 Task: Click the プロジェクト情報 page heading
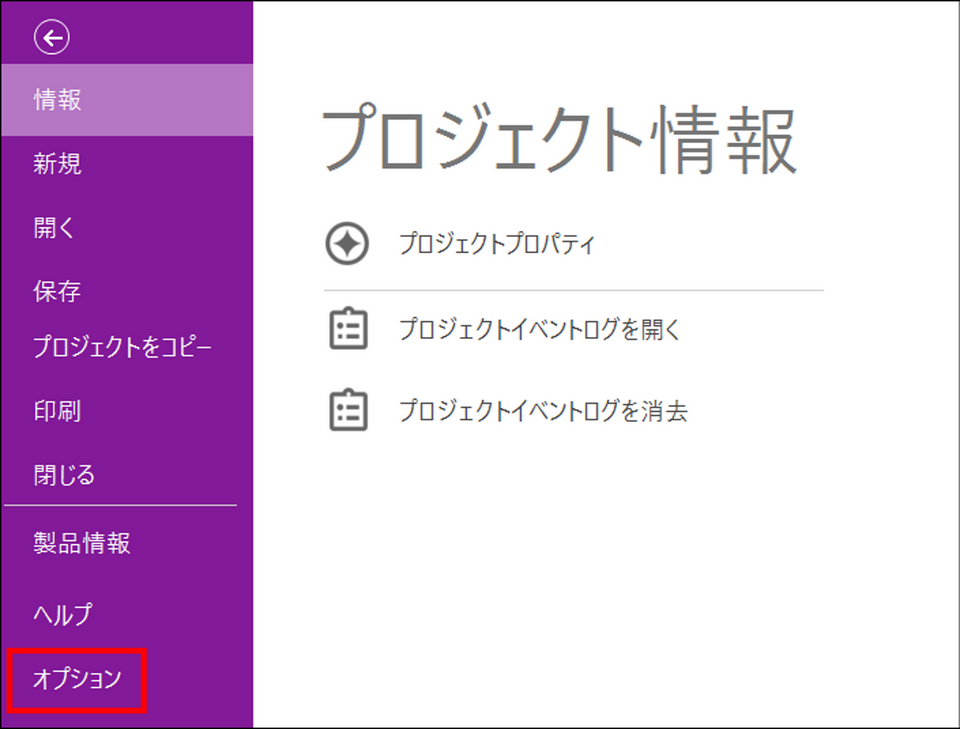[559, 140]
